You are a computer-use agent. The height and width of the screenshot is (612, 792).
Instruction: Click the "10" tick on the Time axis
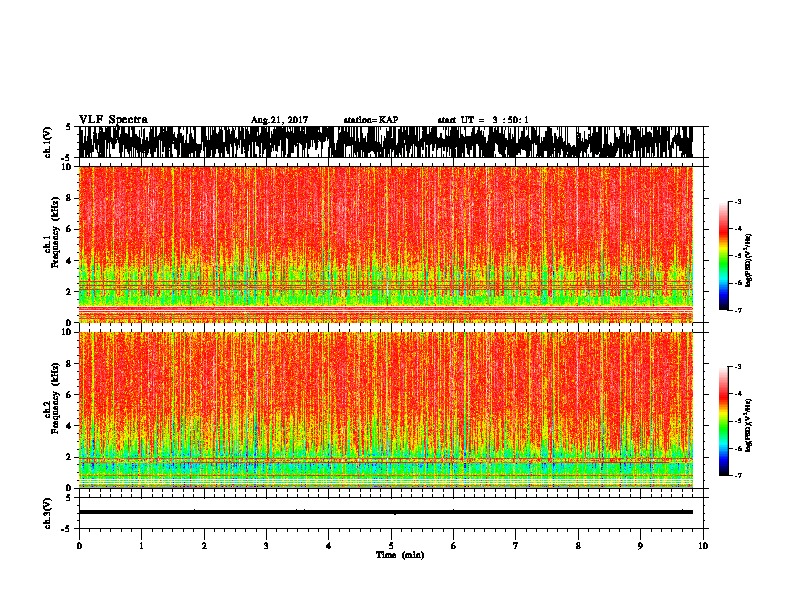pyautogui.click(x=703, y=546)
